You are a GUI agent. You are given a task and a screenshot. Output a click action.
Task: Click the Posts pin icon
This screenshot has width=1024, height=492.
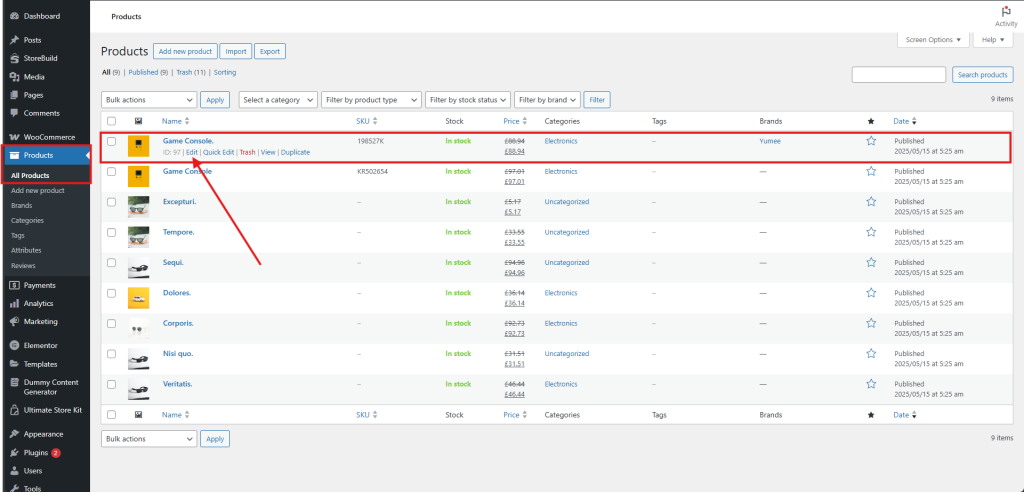14,40
